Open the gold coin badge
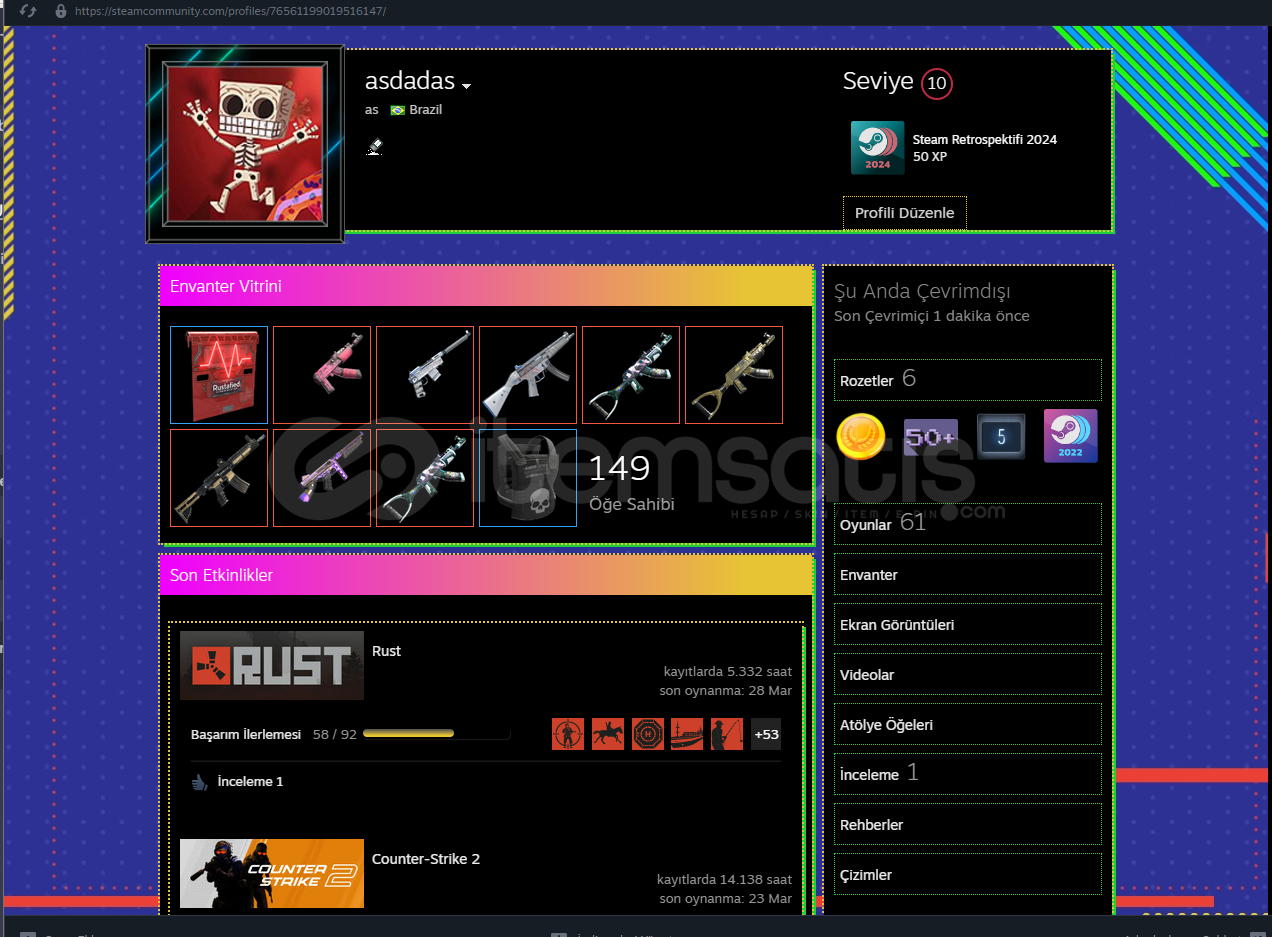Image resolution: width=1272 pixels, height=937 pixels. pos(861,437)
